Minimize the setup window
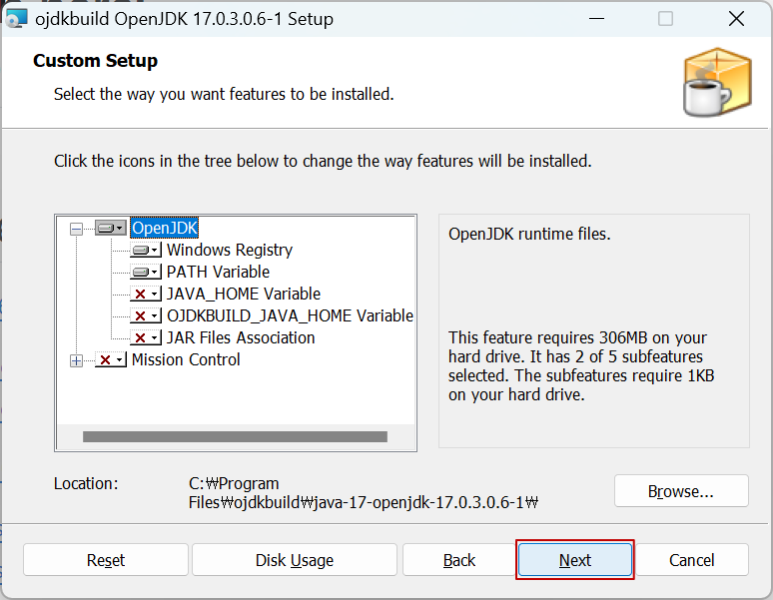The width and height of the screenshot is (773, 600). 597,19
